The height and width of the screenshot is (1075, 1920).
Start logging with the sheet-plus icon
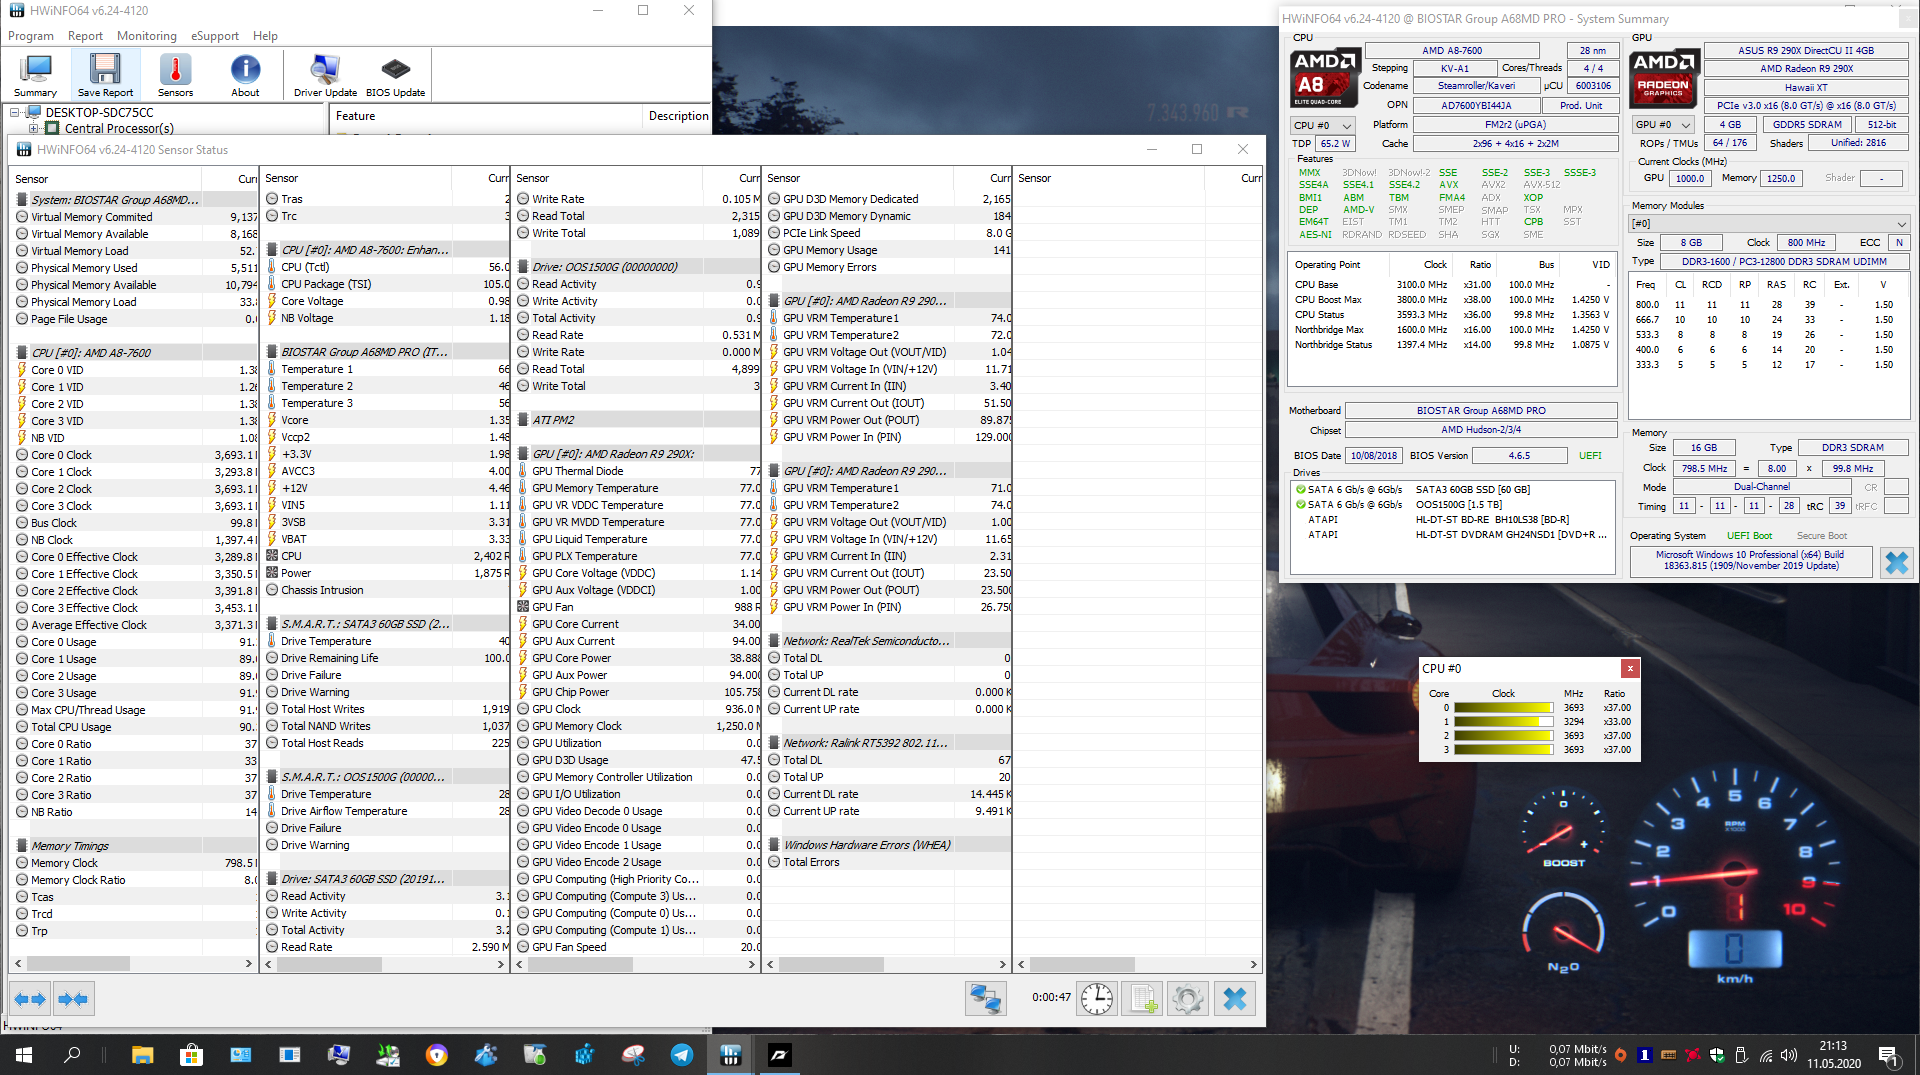[1143, 998]
